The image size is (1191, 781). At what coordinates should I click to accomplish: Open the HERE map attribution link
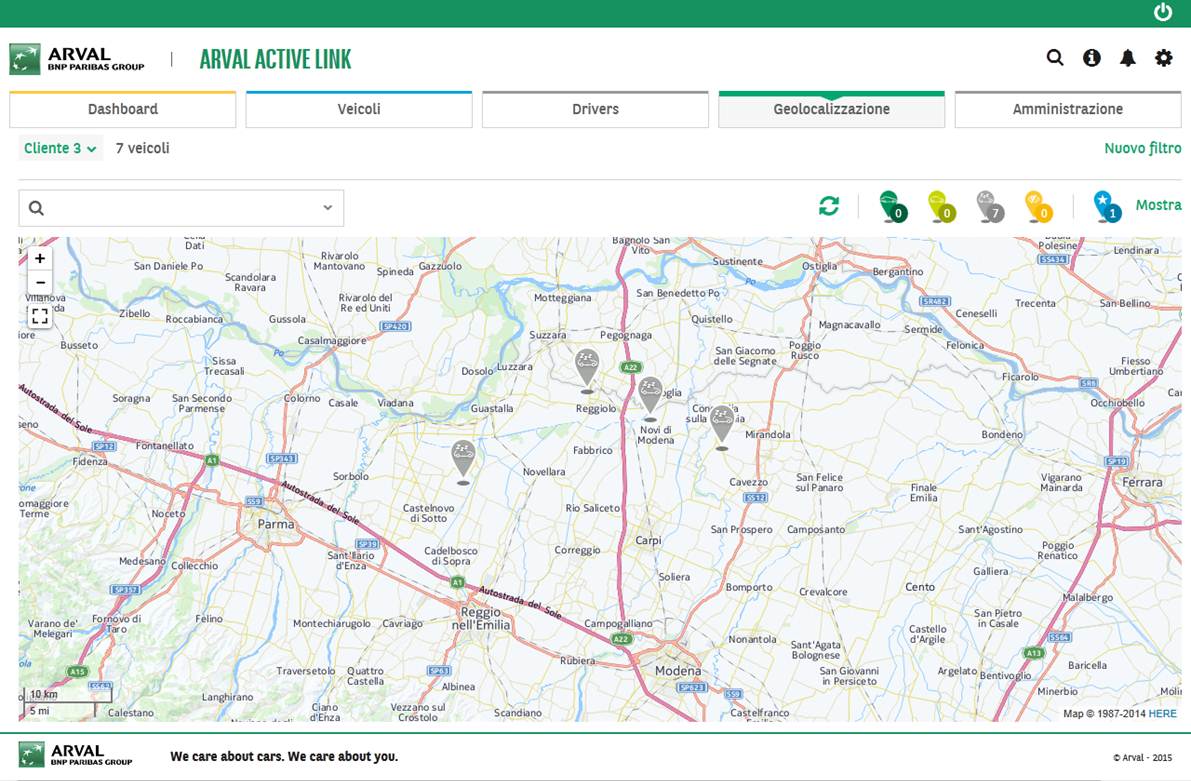click(1162, 713)
